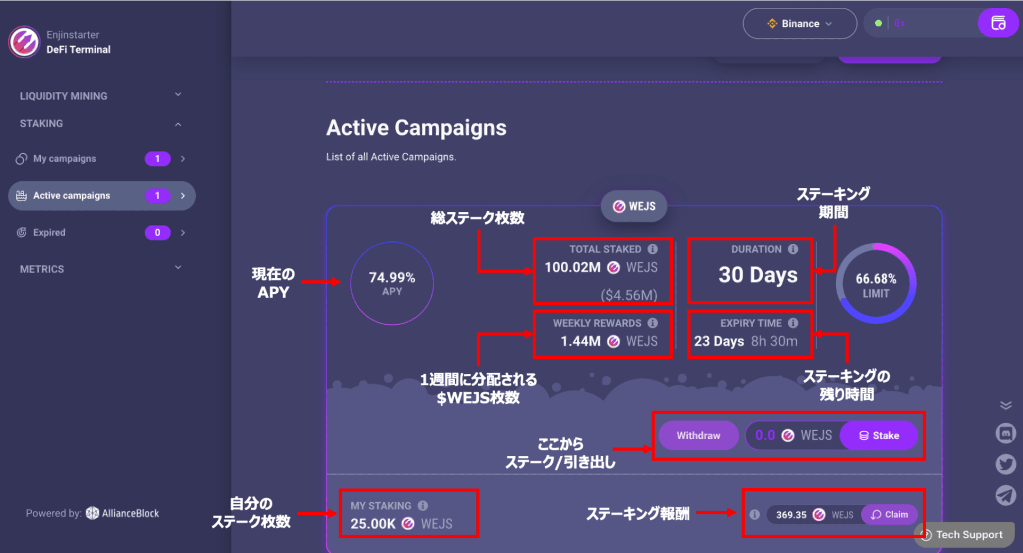Image resolution: width=1023 pixels, height=553 pixels.
Task: Click the Expiry Time info icon
Action: tap(793, 323)
